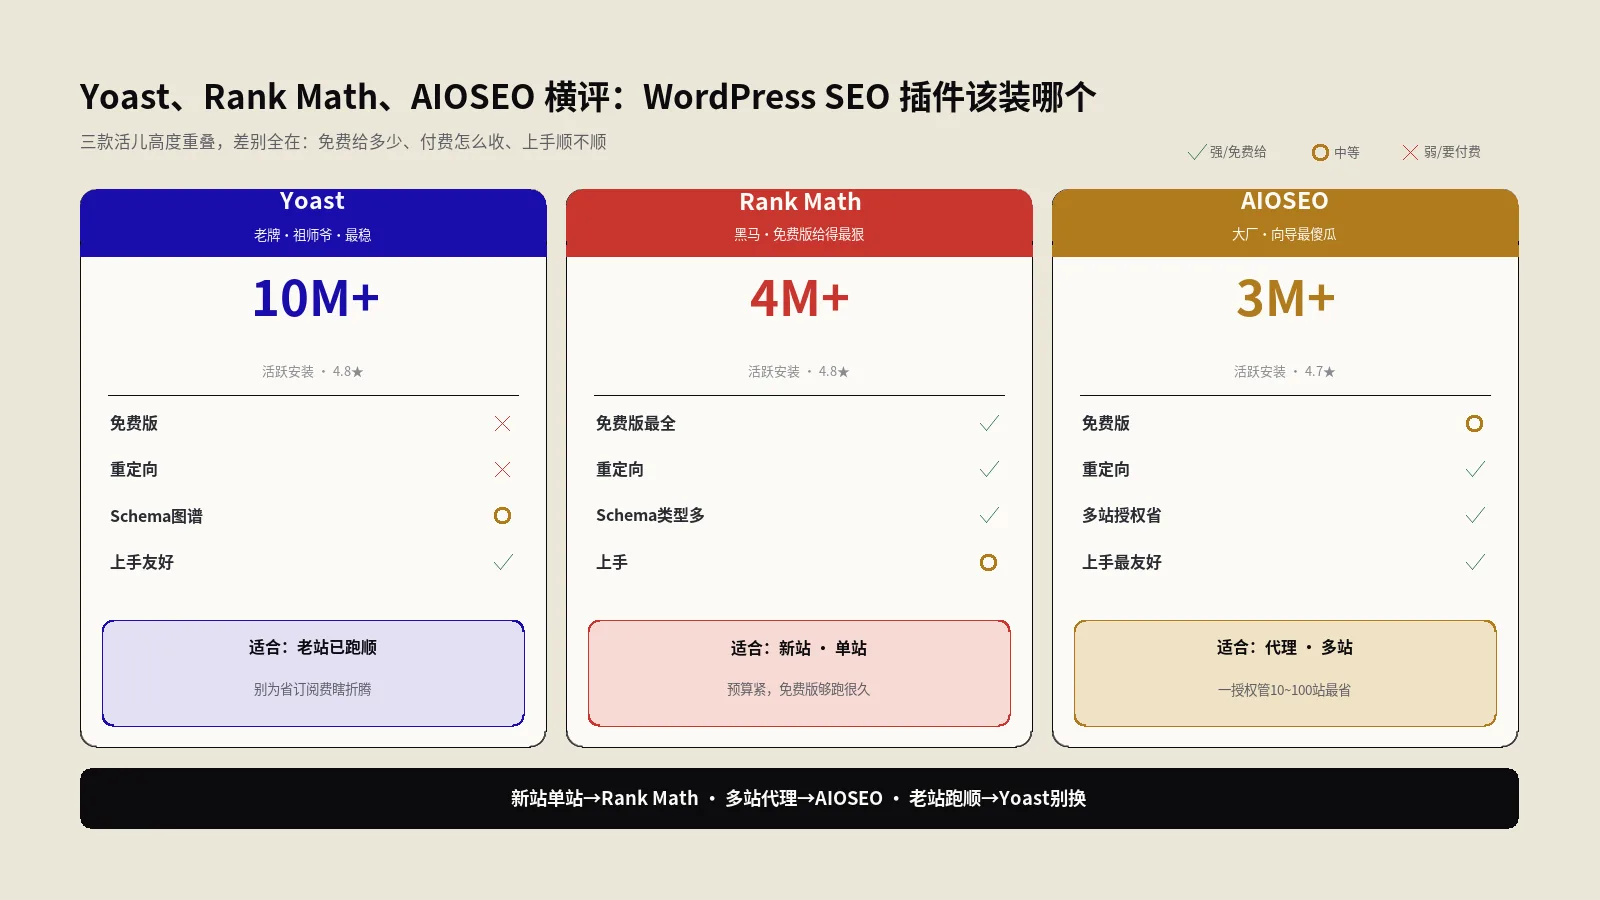Viewport: 1600px width, 900px height.
Task: Click the Rank Math 重定向 label
Action: point(620,470)
